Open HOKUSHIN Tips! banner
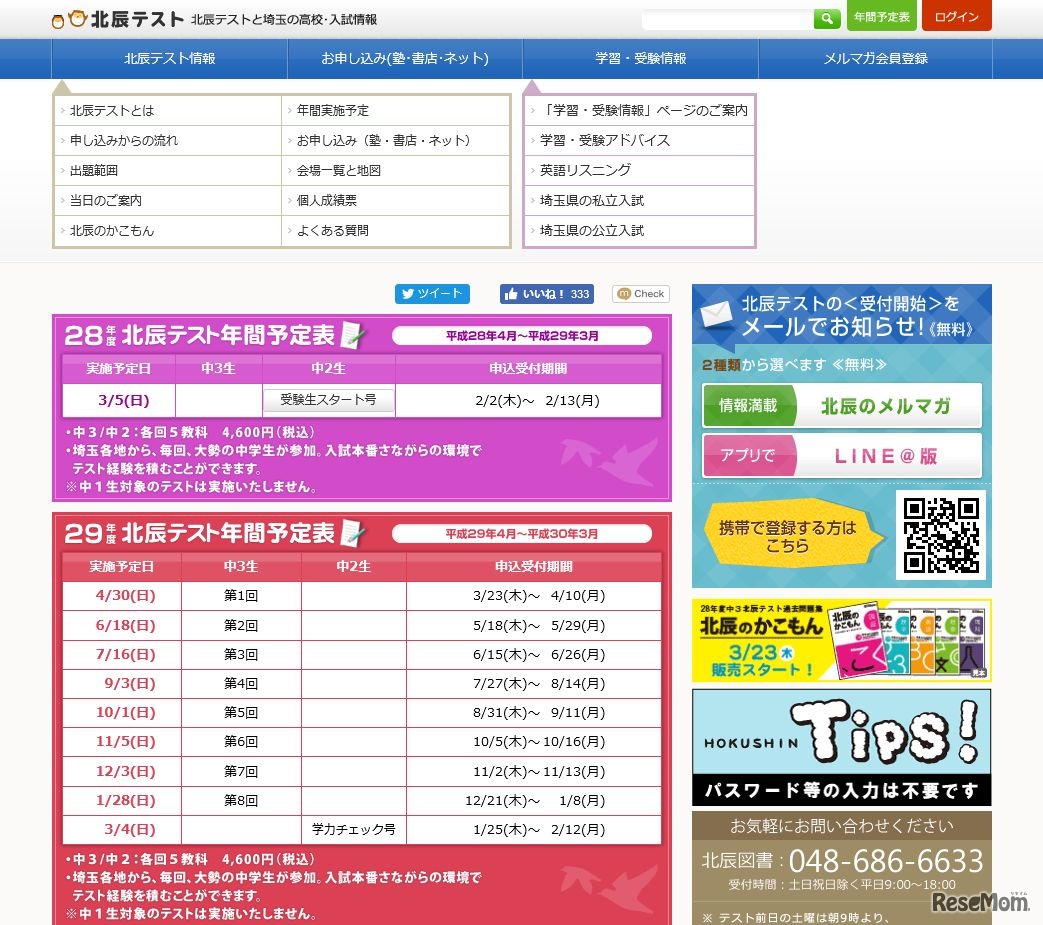 841,747
